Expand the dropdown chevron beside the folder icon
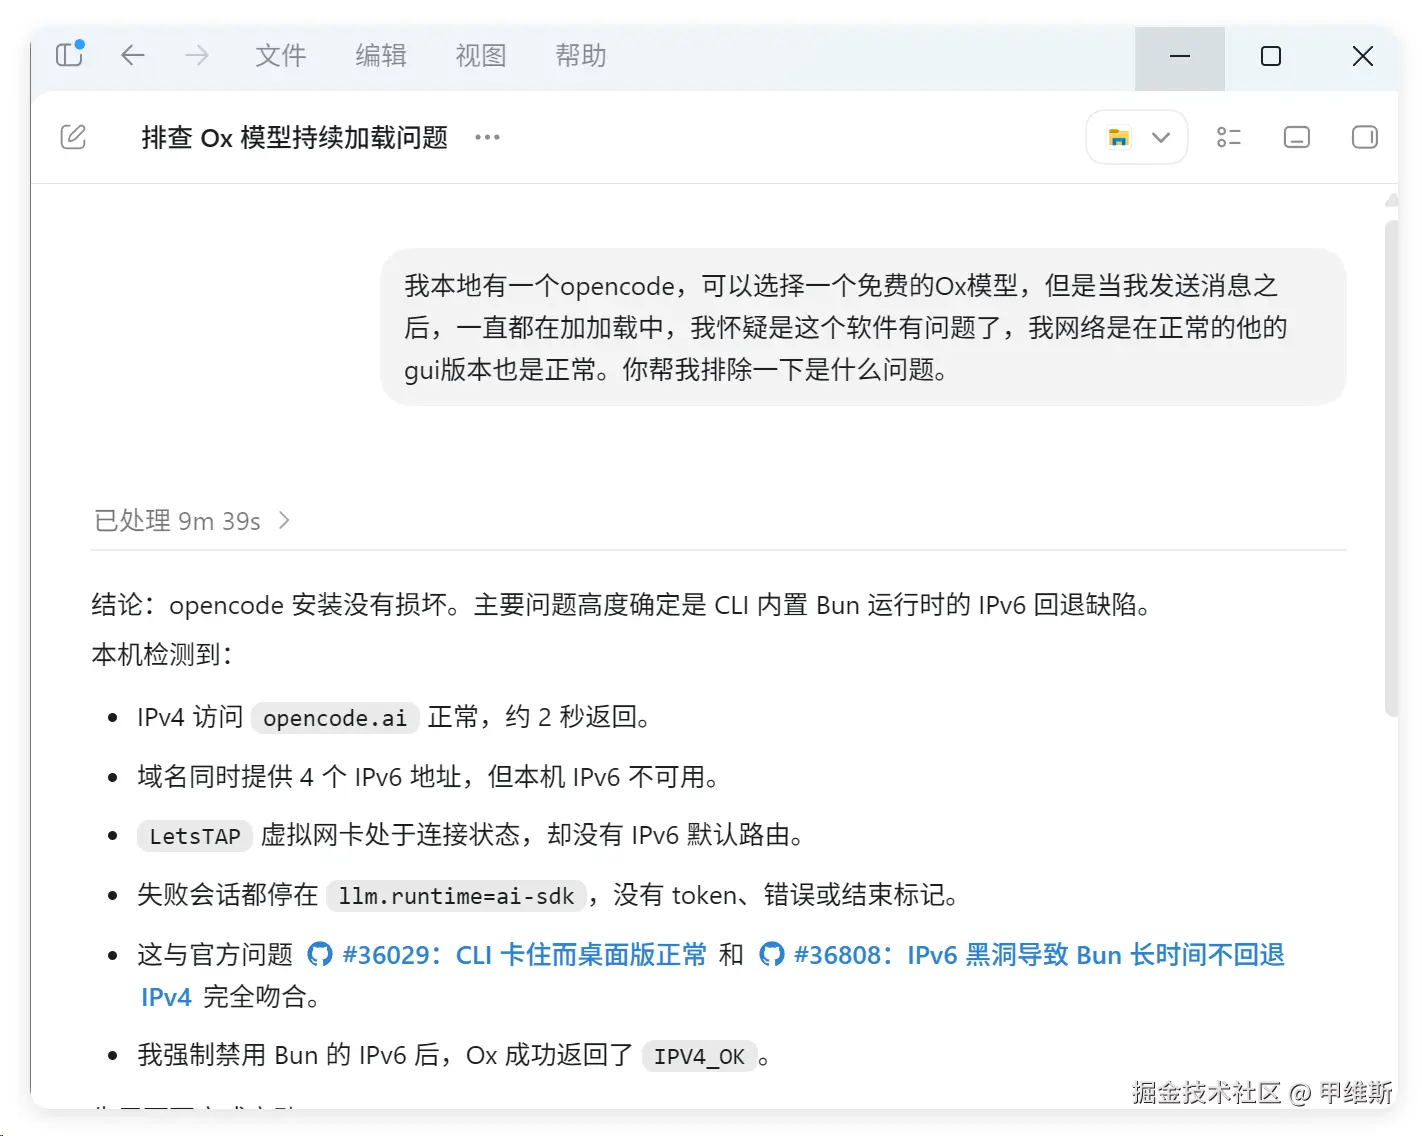1422x1136 pixels. point(1161,137)
